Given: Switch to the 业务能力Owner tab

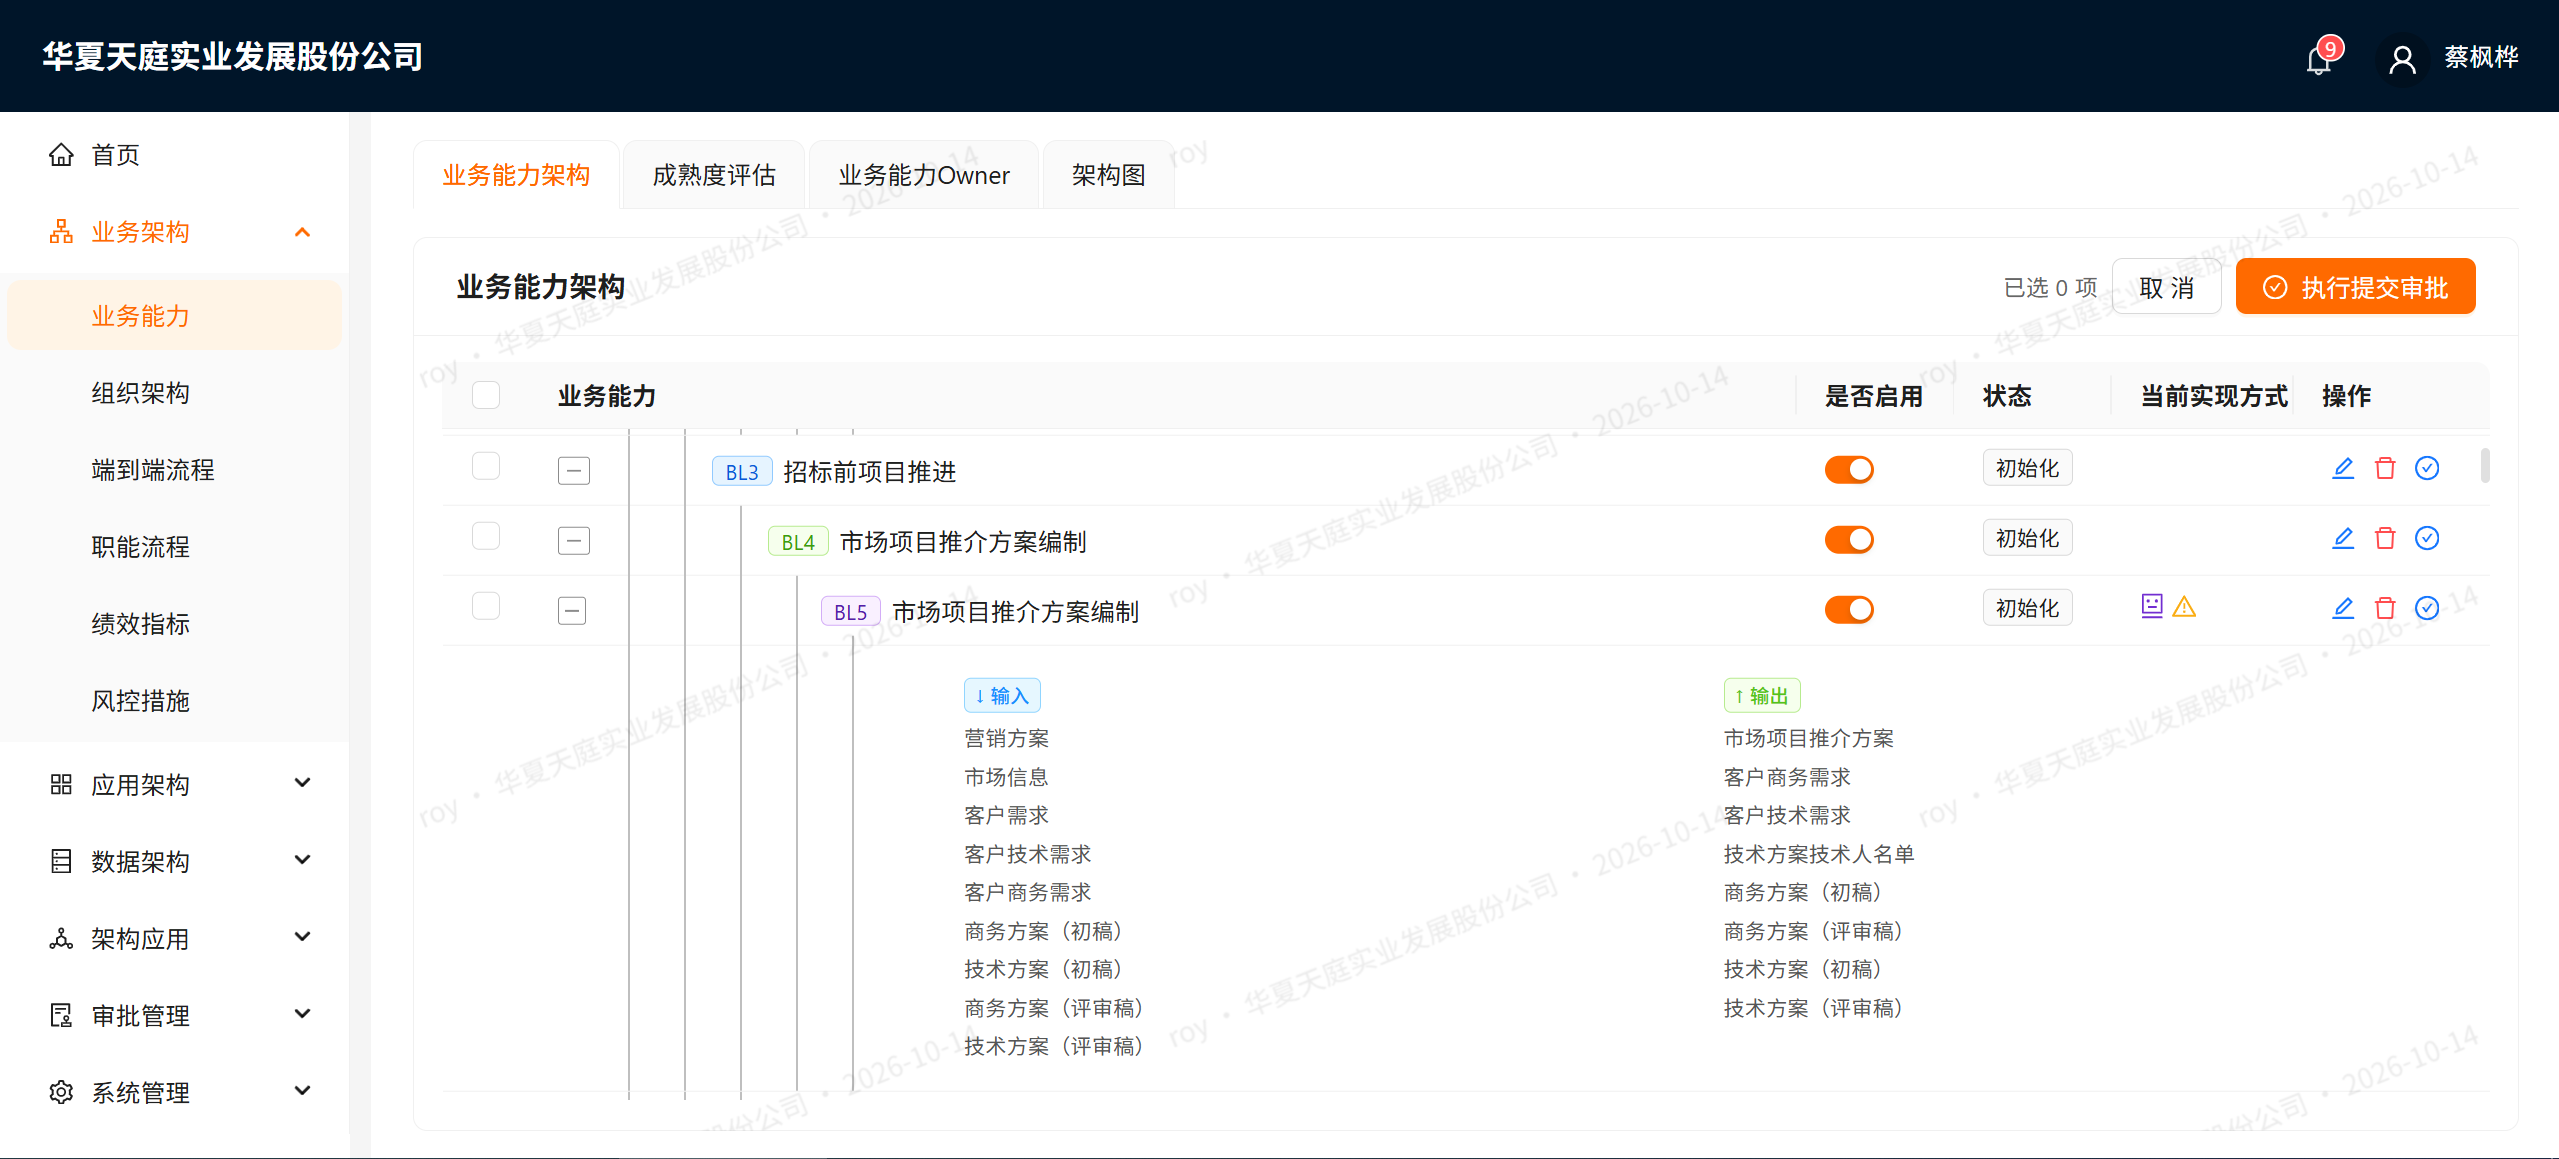Looking at the screenshot, I should [x=924, y=175].
